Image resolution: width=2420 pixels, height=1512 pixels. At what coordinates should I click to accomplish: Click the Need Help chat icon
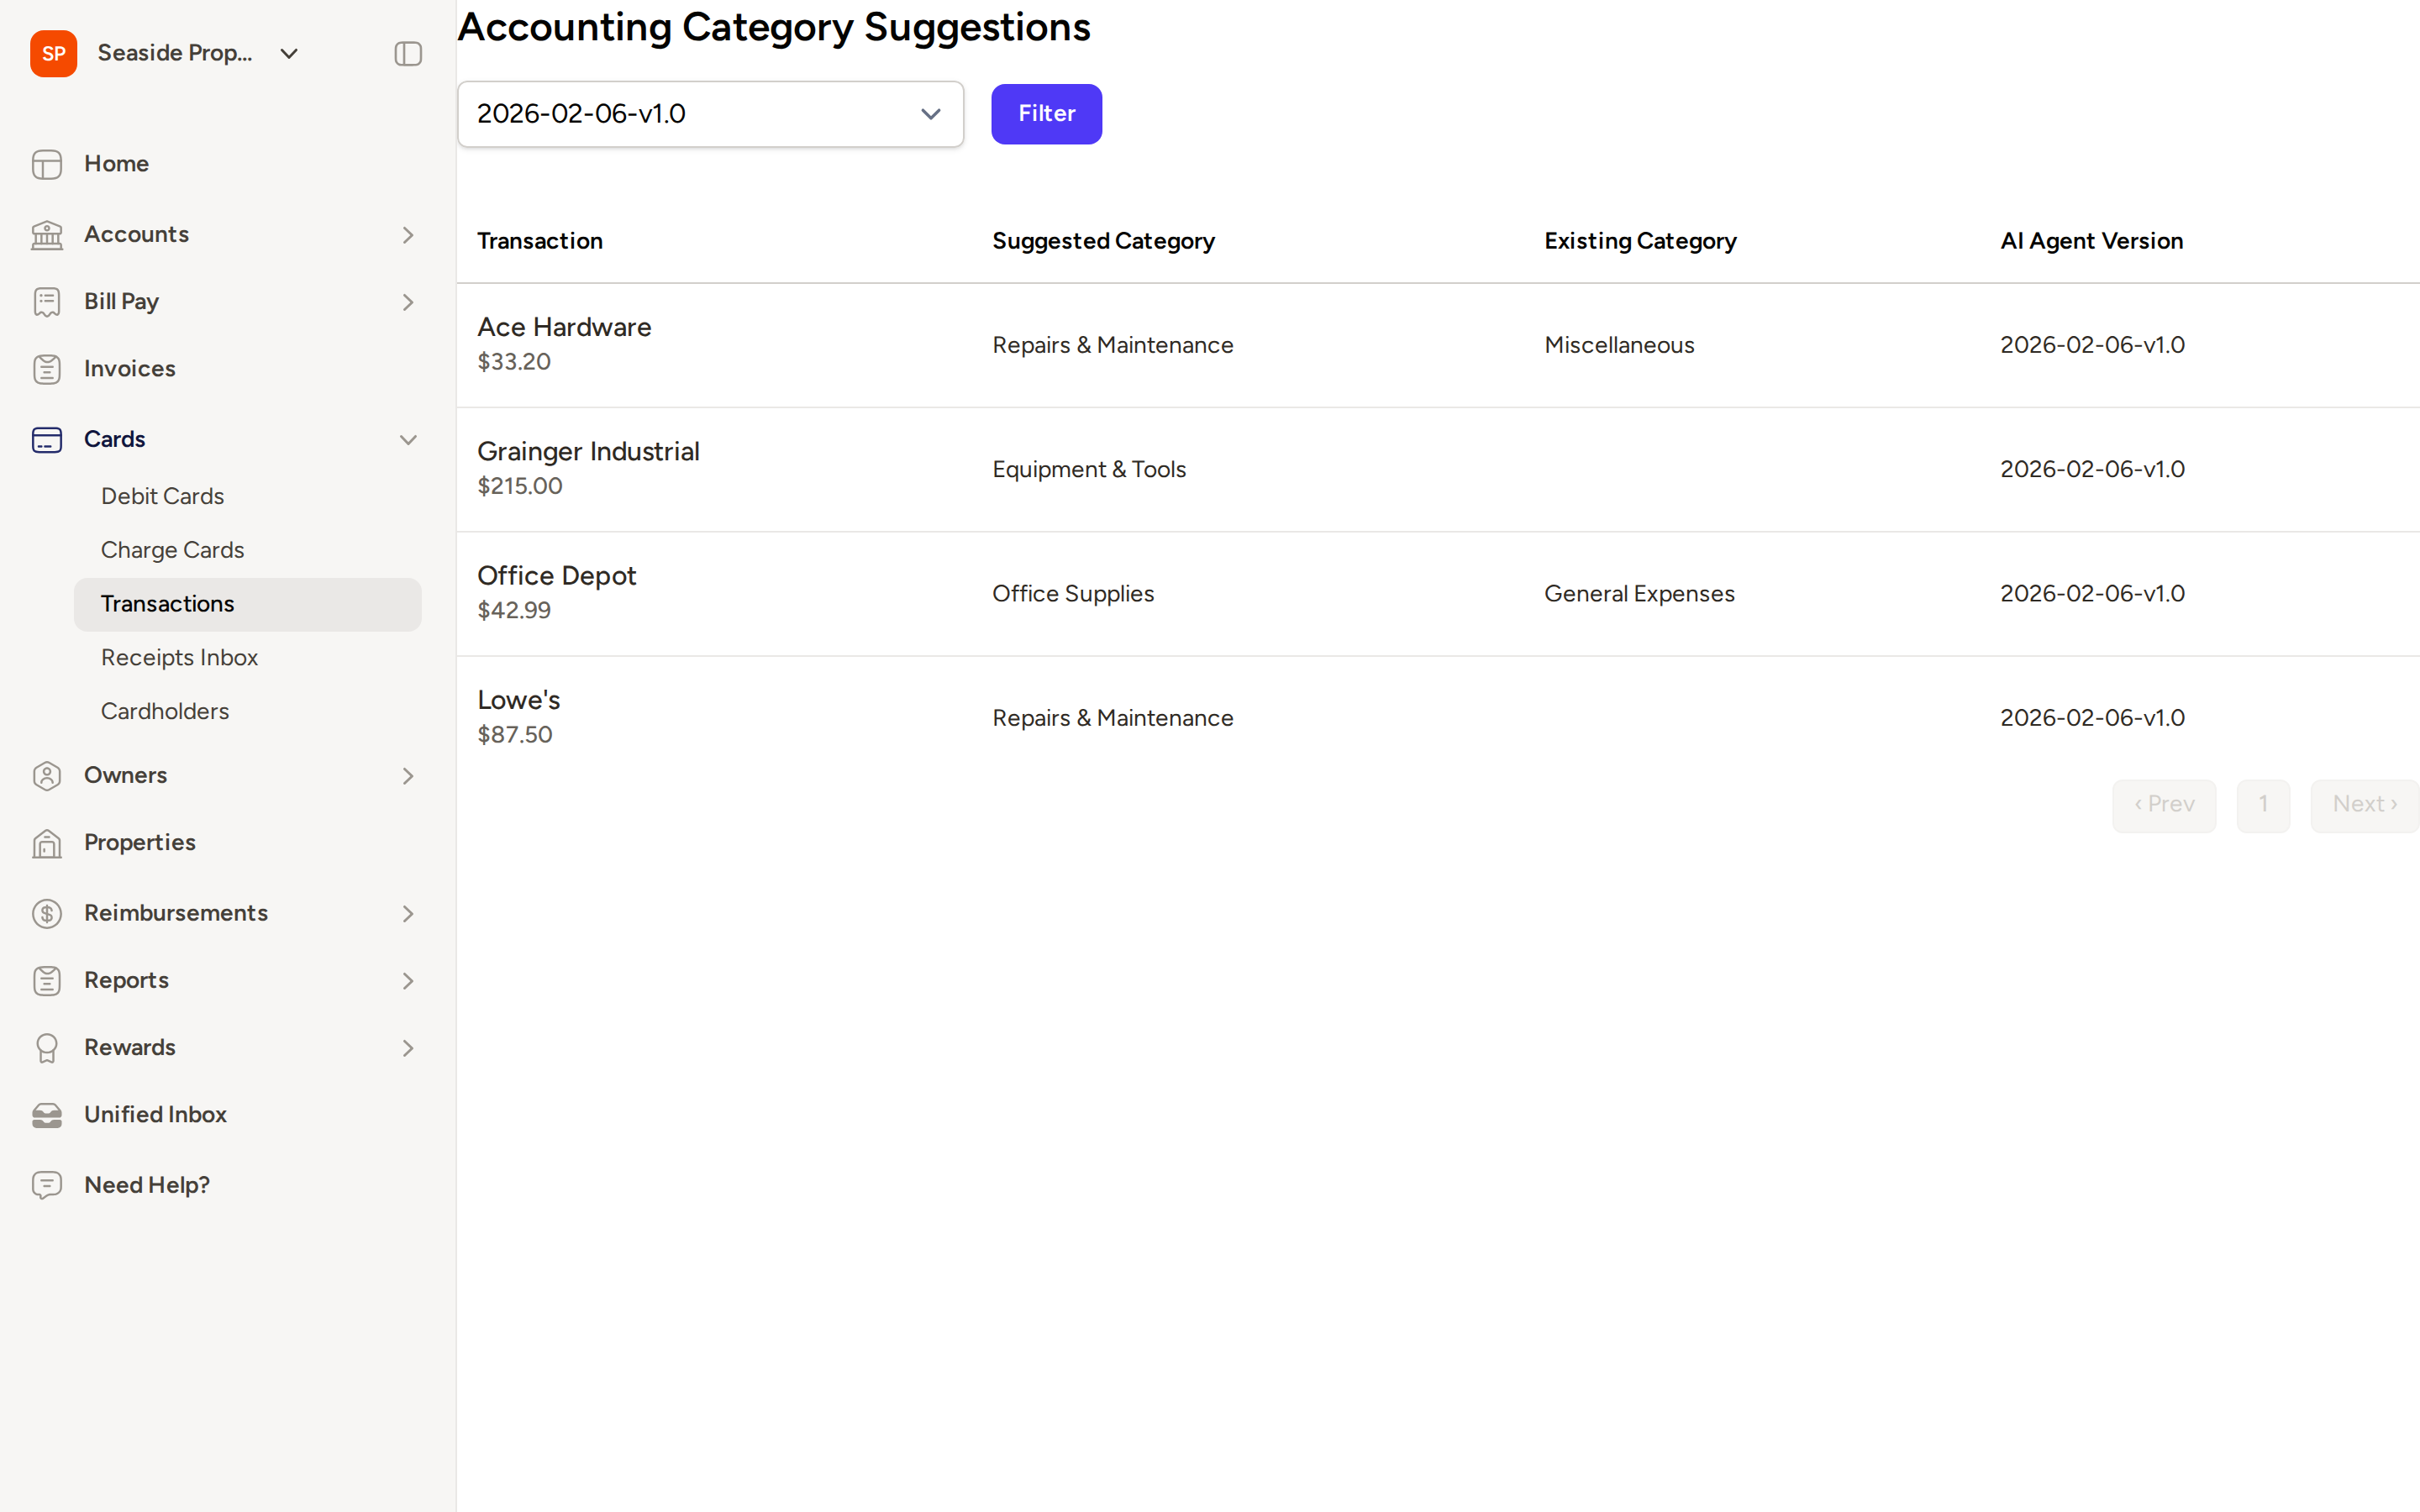47,1185
